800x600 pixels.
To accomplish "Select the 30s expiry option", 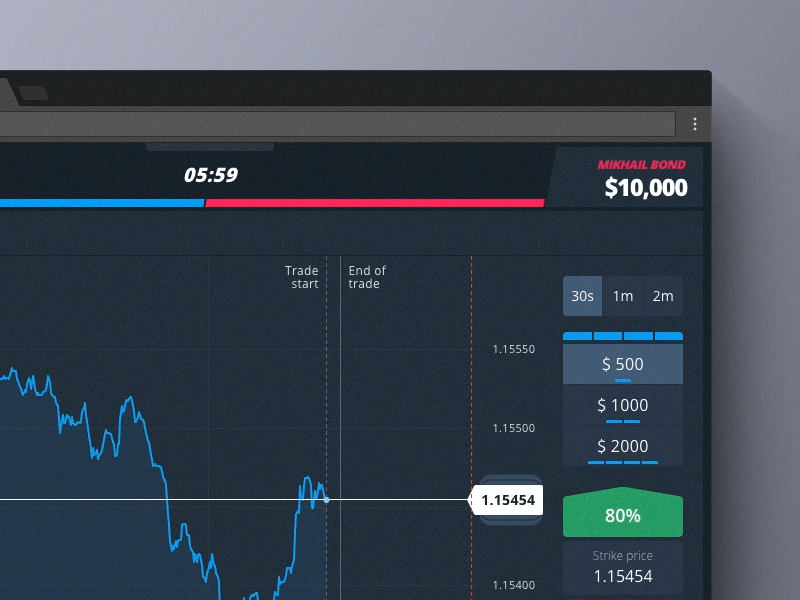I will pyautogui.click(x=581, y=296).
